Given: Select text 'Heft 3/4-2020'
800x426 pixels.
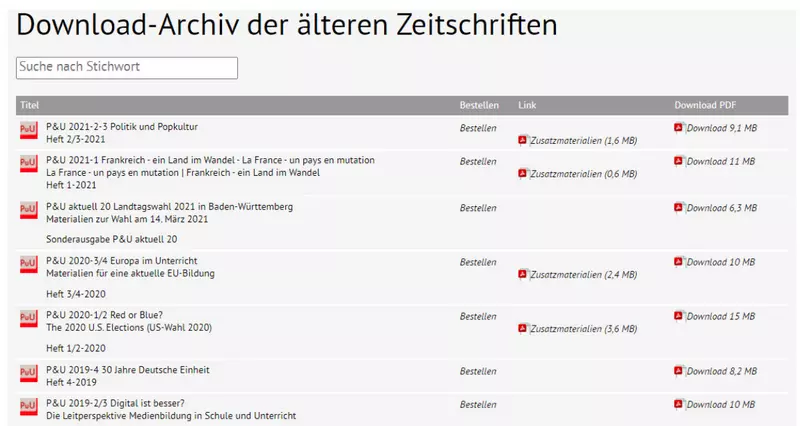Looking at the screenshot, I should click(x=76, y=294).
